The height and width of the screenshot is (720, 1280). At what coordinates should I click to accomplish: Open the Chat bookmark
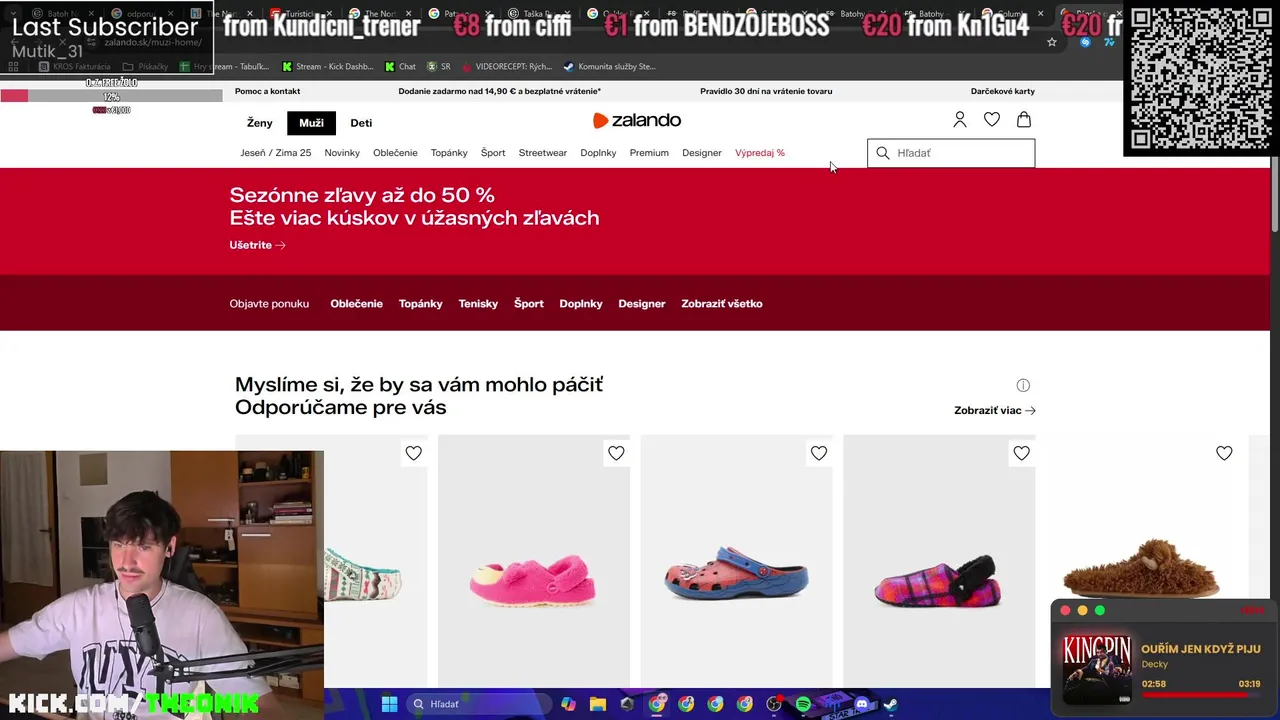click(x=400, y=66)
